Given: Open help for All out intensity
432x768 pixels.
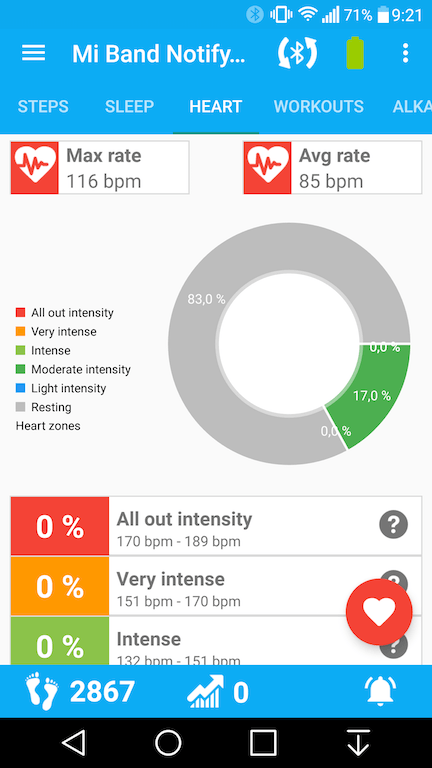Looking at the screenshot, I should pos(393,525).
